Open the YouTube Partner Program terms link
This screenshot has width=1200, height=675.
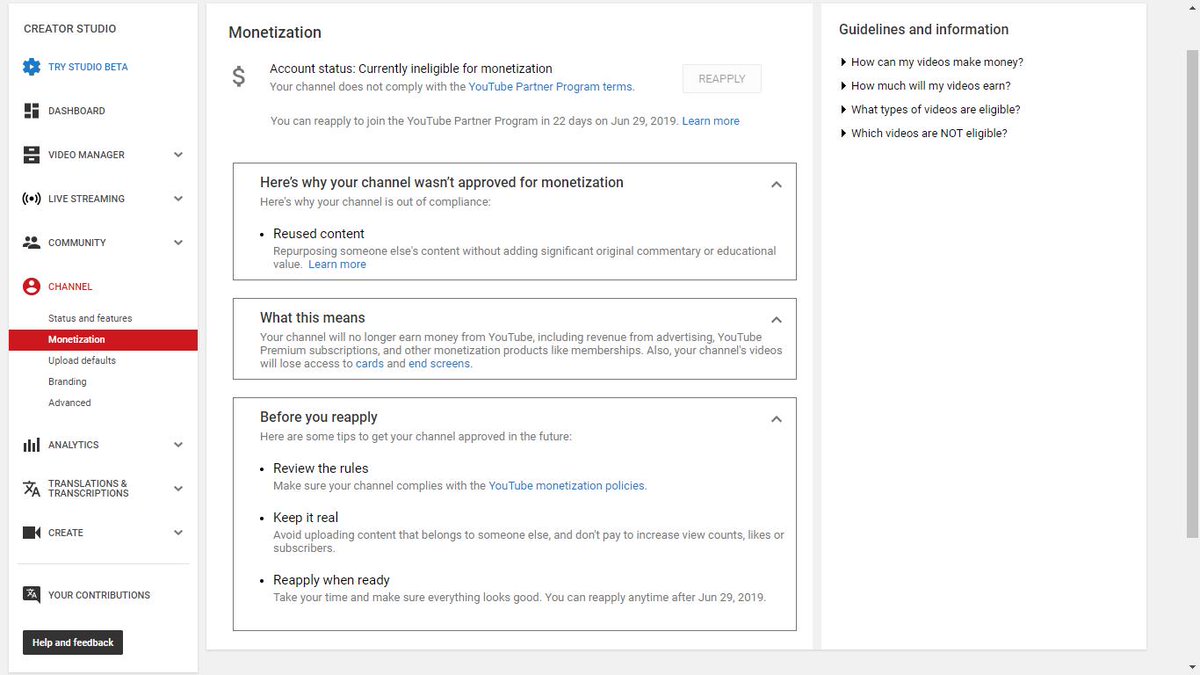click(x=550, y=87)
